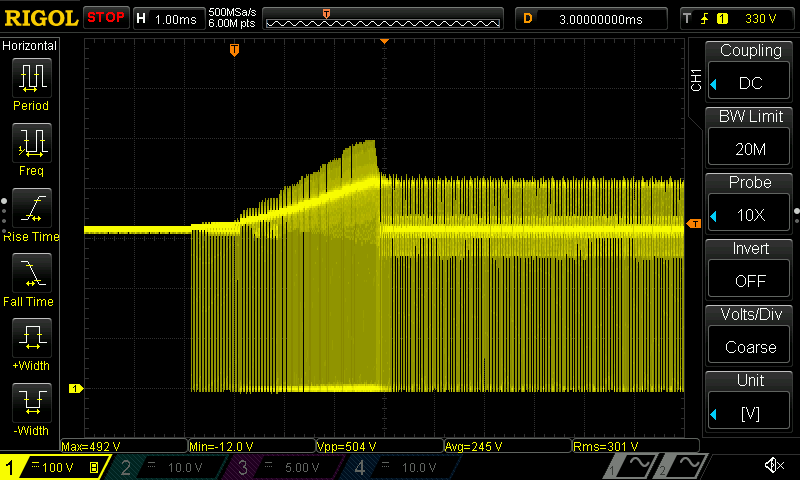This screenshot has width=800, height=480.
Task: Click the center trigger offset marker atop grid
Action: (384, 41)
